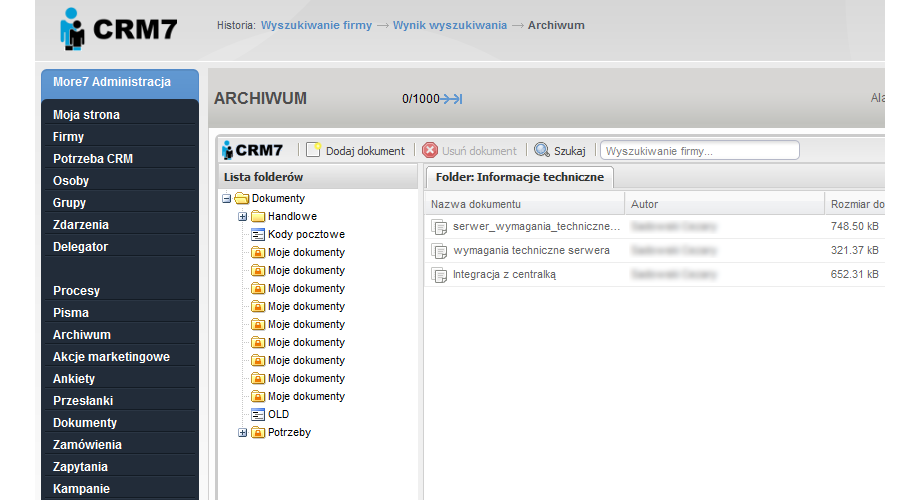
Task: Click the red Usuń dokument icon
Action: coord(430,150)
